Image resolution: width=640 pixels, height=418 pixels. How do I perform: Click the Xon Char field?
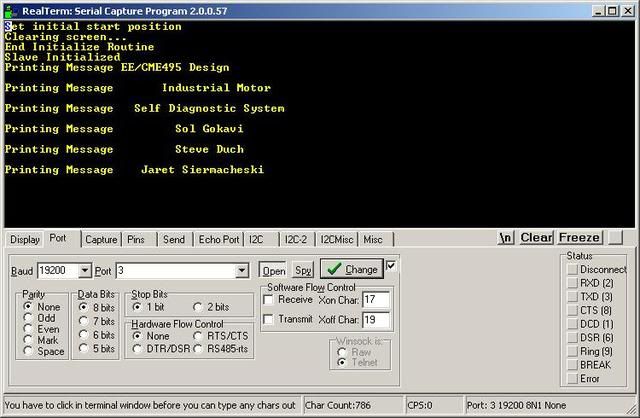point(376,300)
